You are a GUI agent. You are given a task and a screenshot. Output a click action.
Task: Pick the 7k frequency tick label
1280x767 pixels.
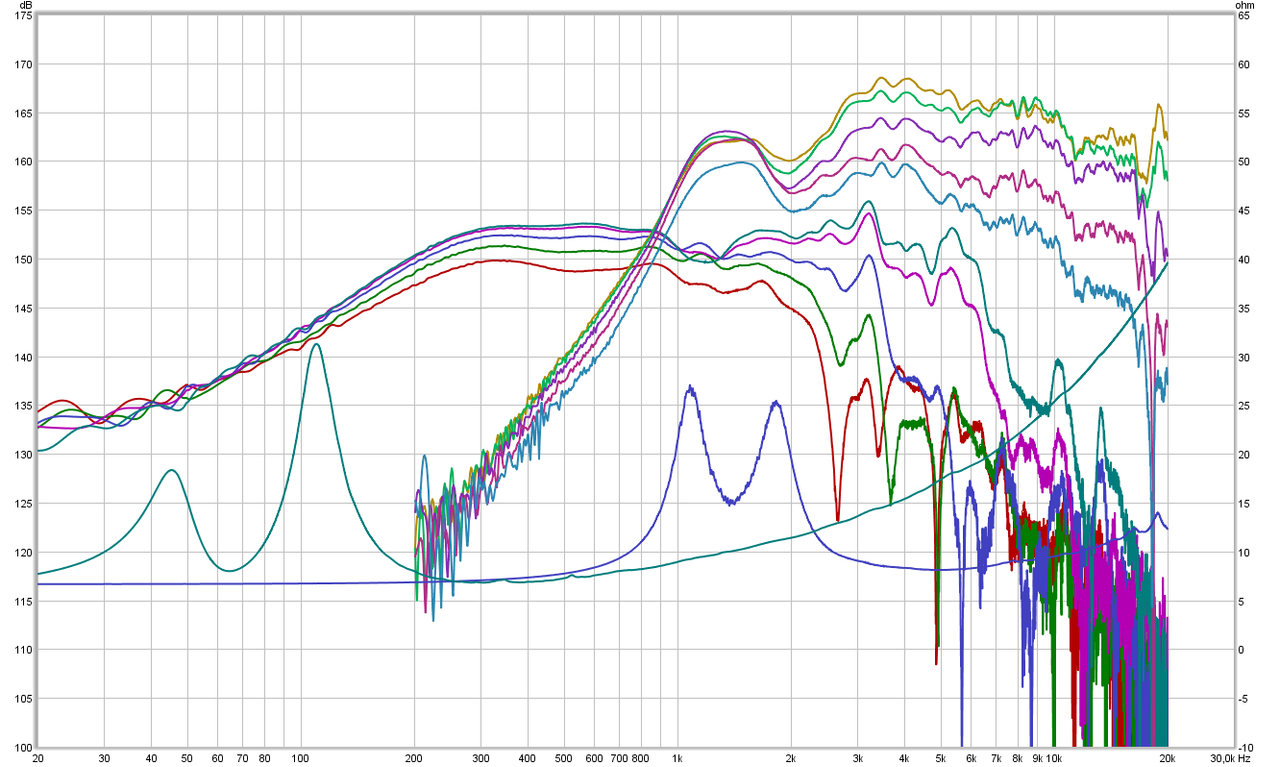(x=996, y=758)
